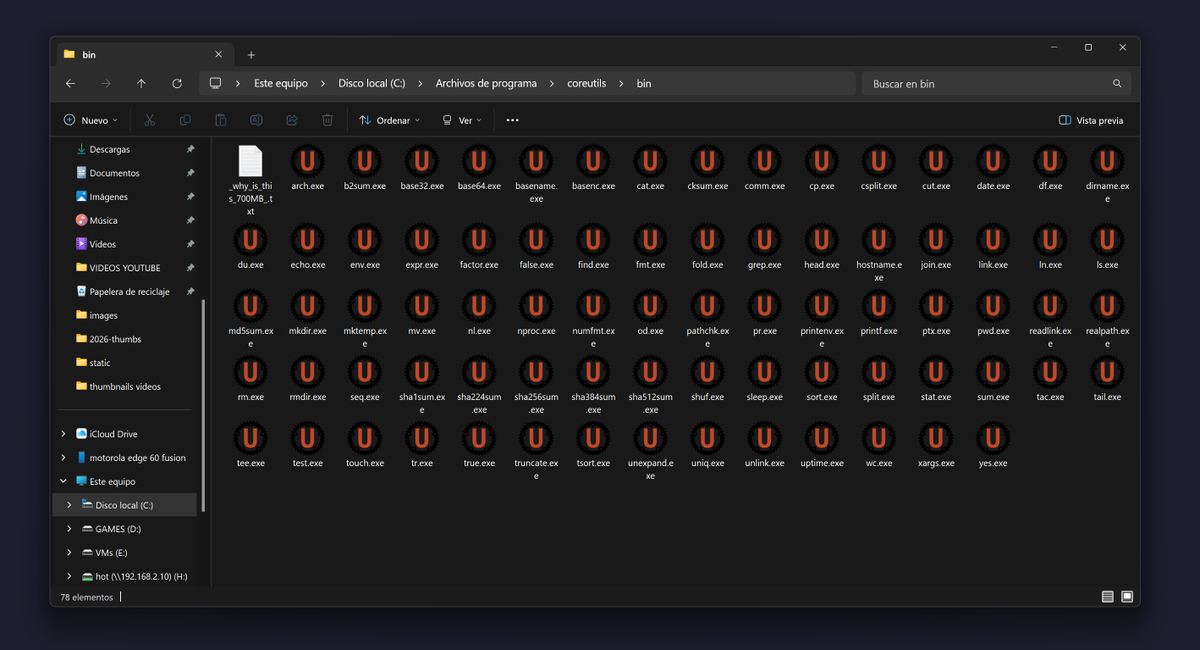
Task: Go up one folder level arrow
Action: click(141, 84)
